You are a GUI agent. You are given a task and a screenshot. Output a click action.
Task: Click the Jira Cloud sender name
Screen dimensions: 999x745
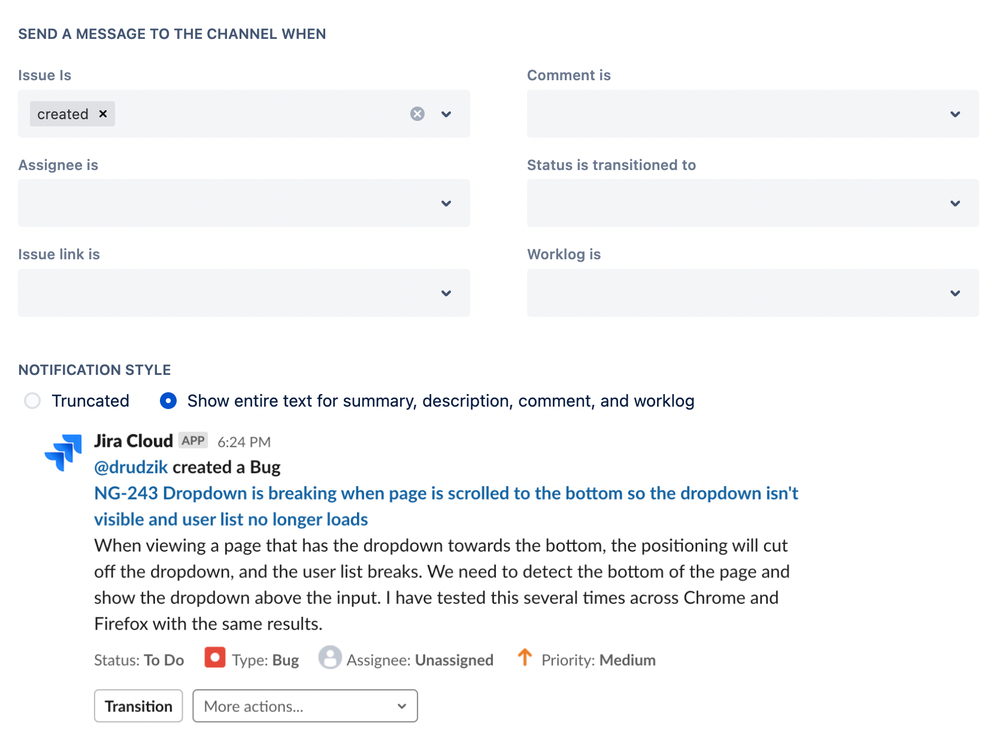(134, 441)
